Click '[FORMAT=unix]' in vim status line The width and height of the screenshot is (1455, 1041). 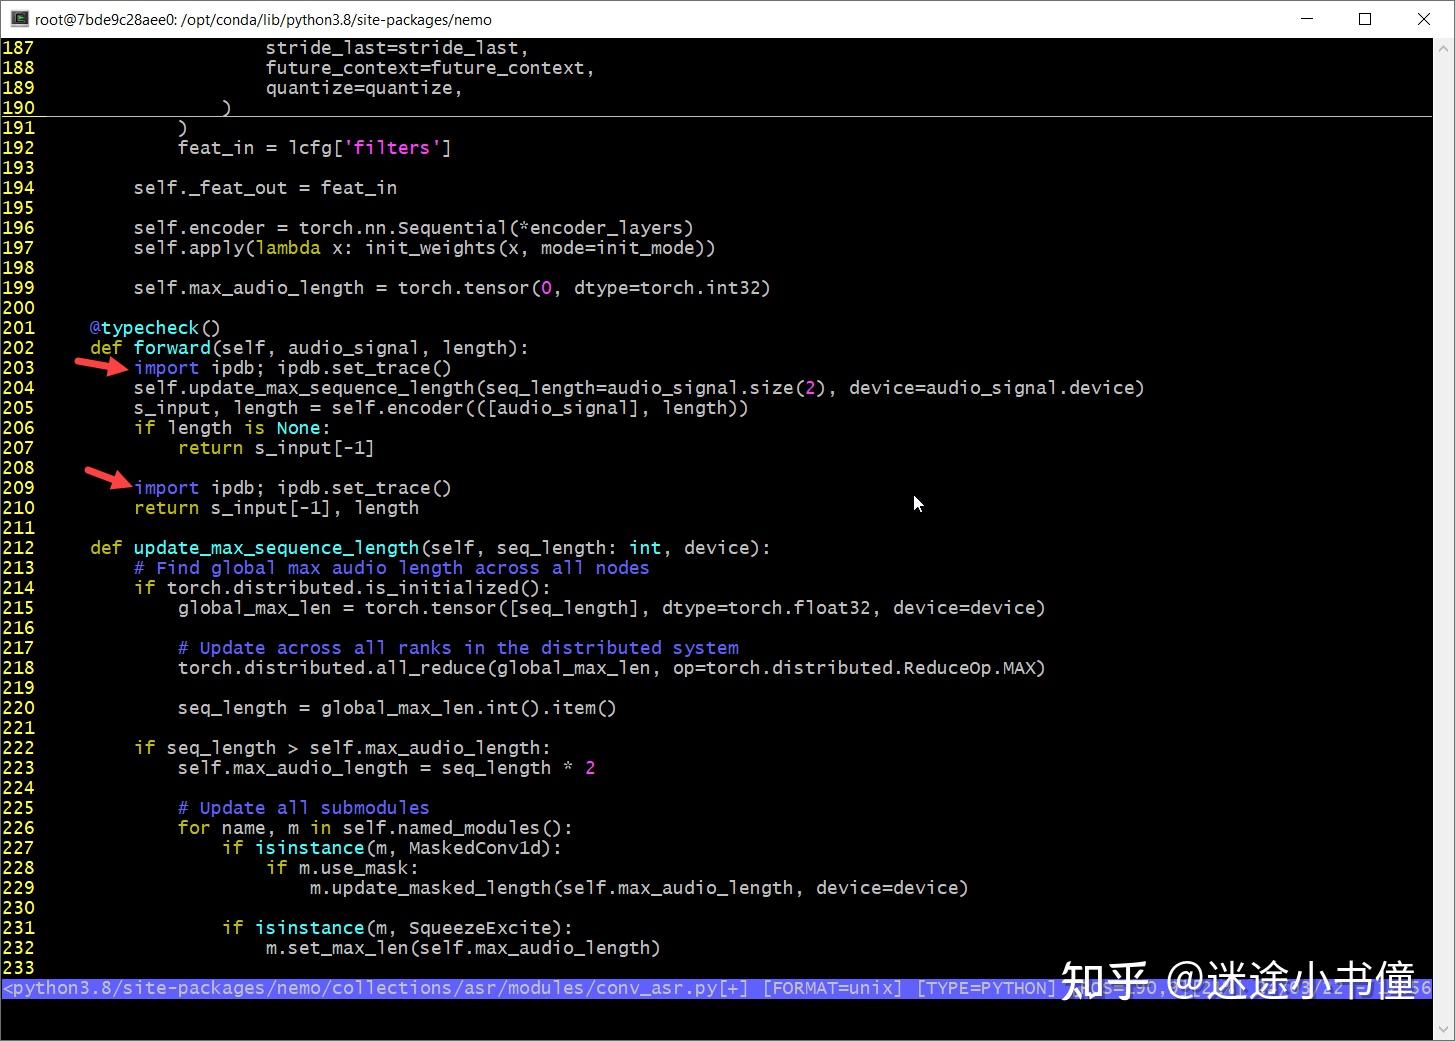(832, 988)
